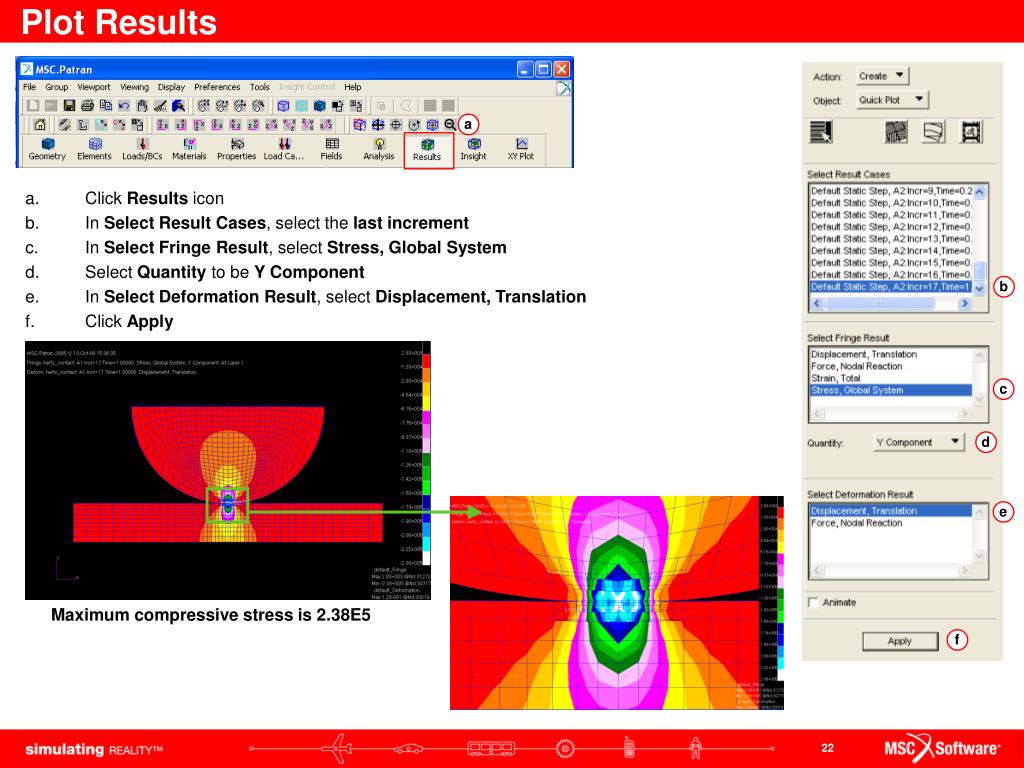This screenshot has width=1024, height=768.
Task: Open the Analysis application icon
Action: [379, 150]
